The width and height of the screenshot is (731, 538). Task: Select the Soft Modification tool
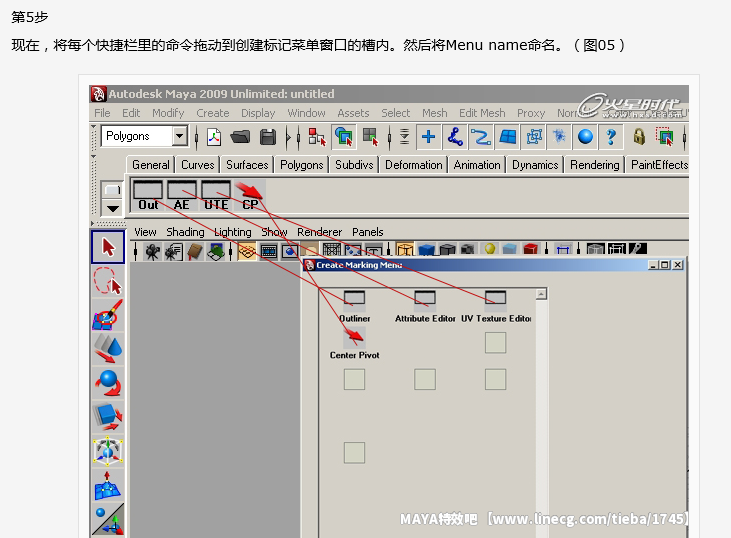(108, 485)
